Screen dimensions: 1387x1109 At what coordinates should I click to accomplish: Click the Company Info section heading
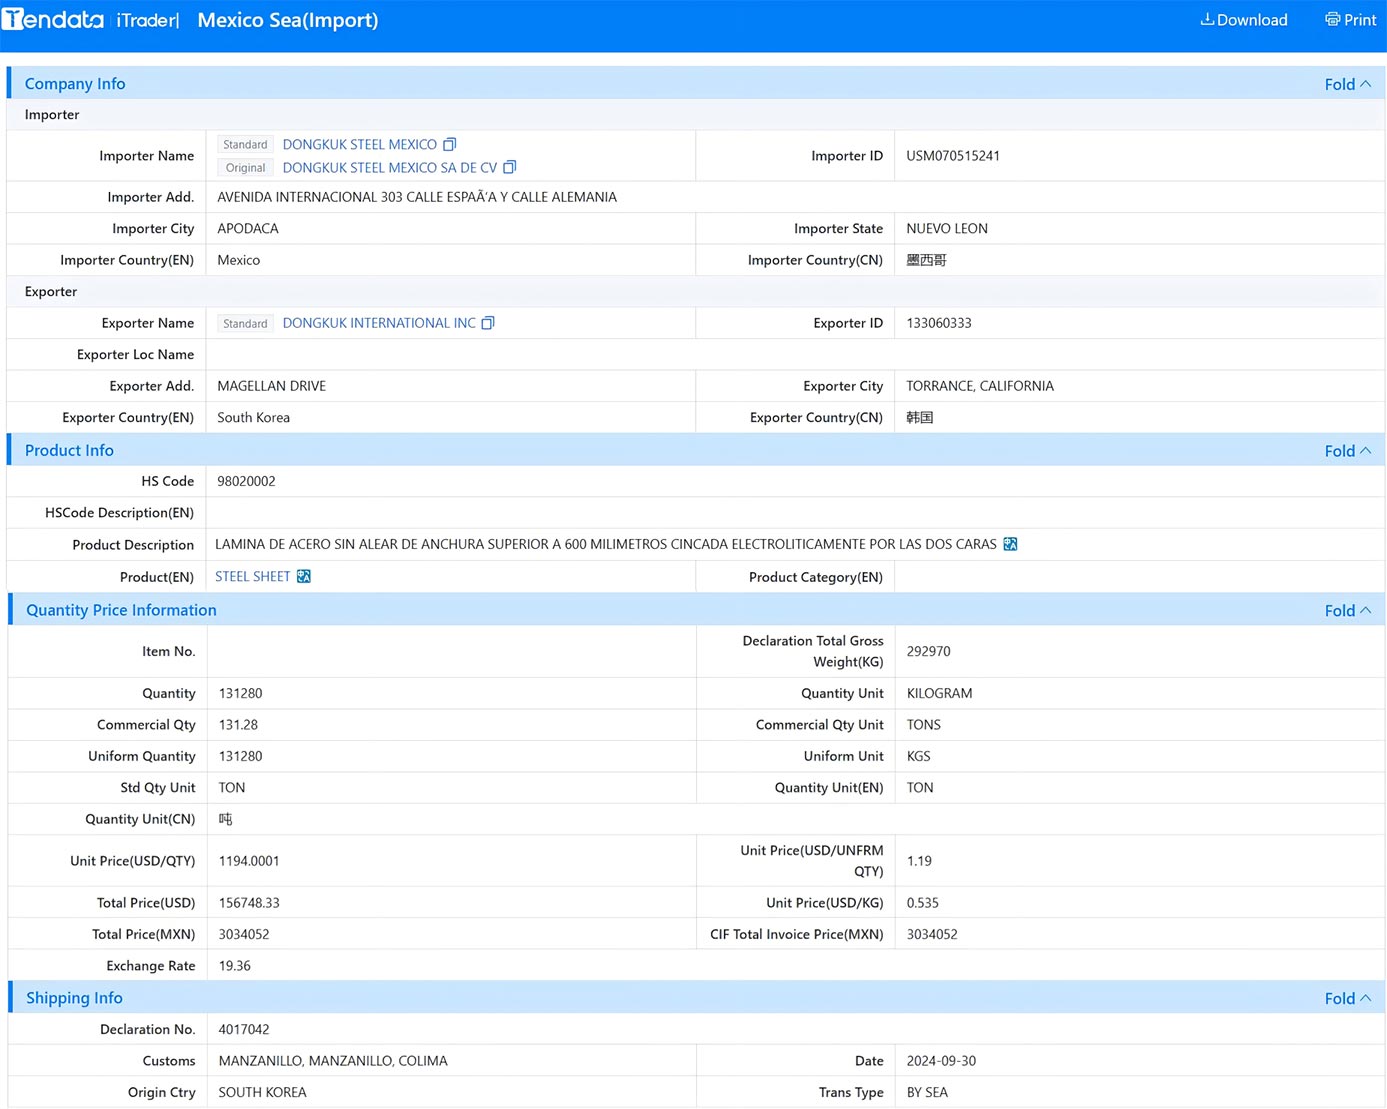point(75,84)
